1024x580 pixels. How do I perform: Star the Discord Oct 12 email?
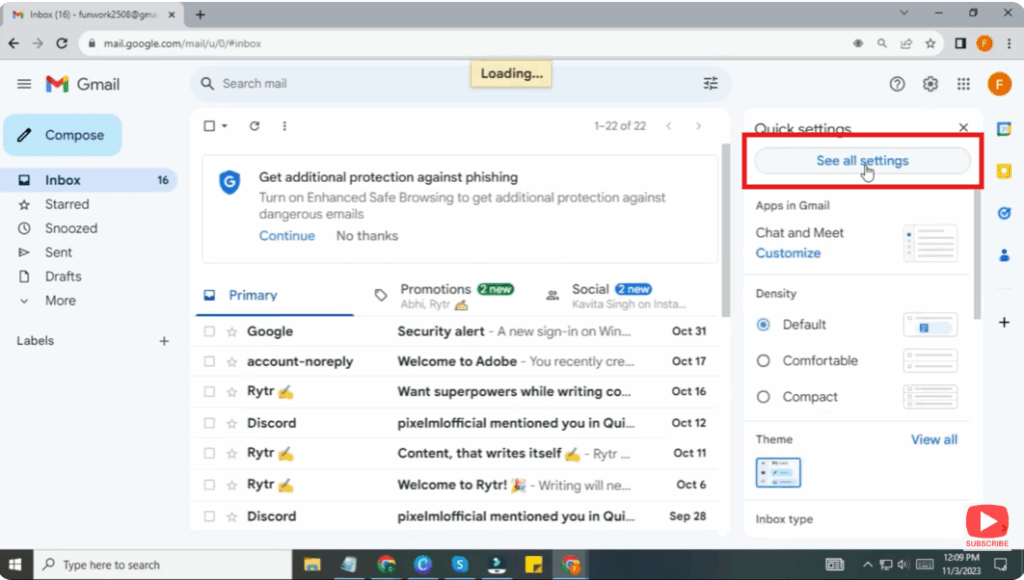[x=232, y=423]
